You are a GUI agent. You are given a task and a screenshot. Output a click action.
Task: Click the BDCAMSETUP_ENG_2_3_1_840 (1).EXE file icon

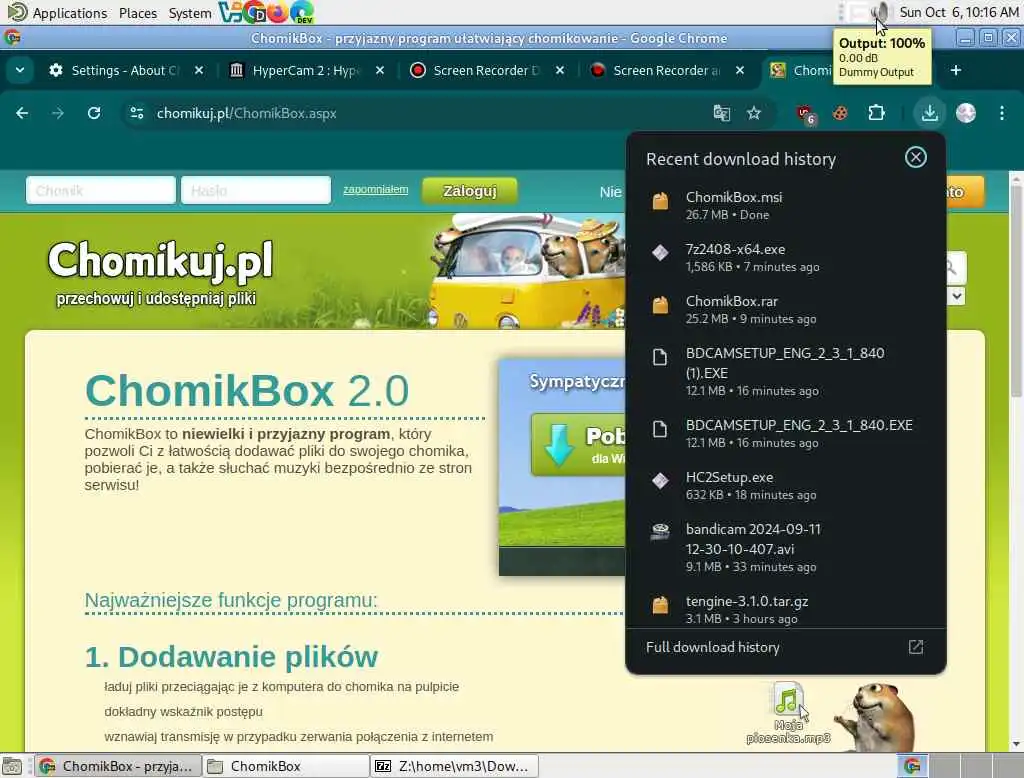click(660, 357)
